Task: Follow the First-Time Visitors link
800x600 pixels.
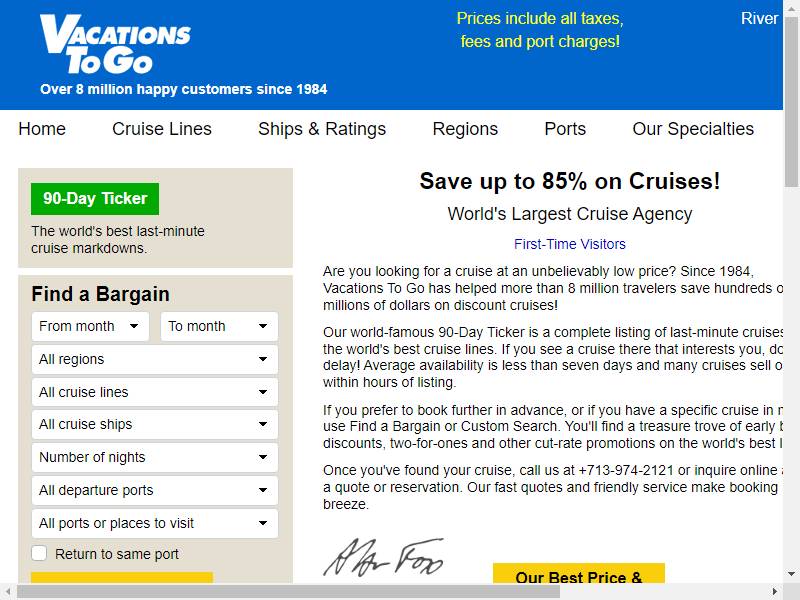Action: pos(569,244)
